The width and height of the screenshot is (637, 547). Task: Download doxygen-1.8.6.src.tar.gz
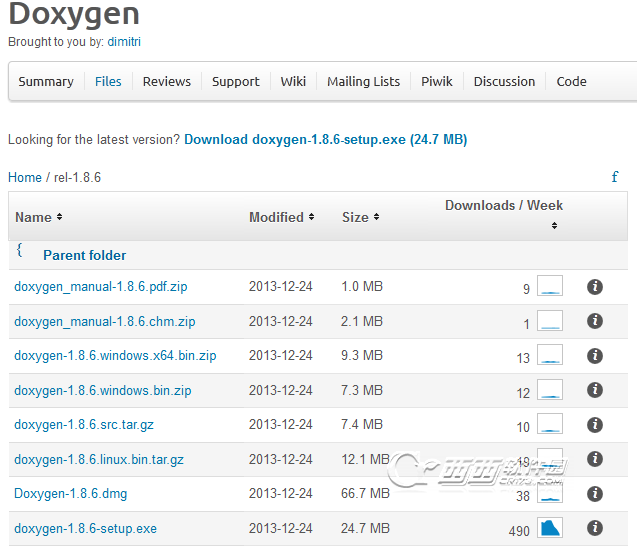(x=84, y=425)
